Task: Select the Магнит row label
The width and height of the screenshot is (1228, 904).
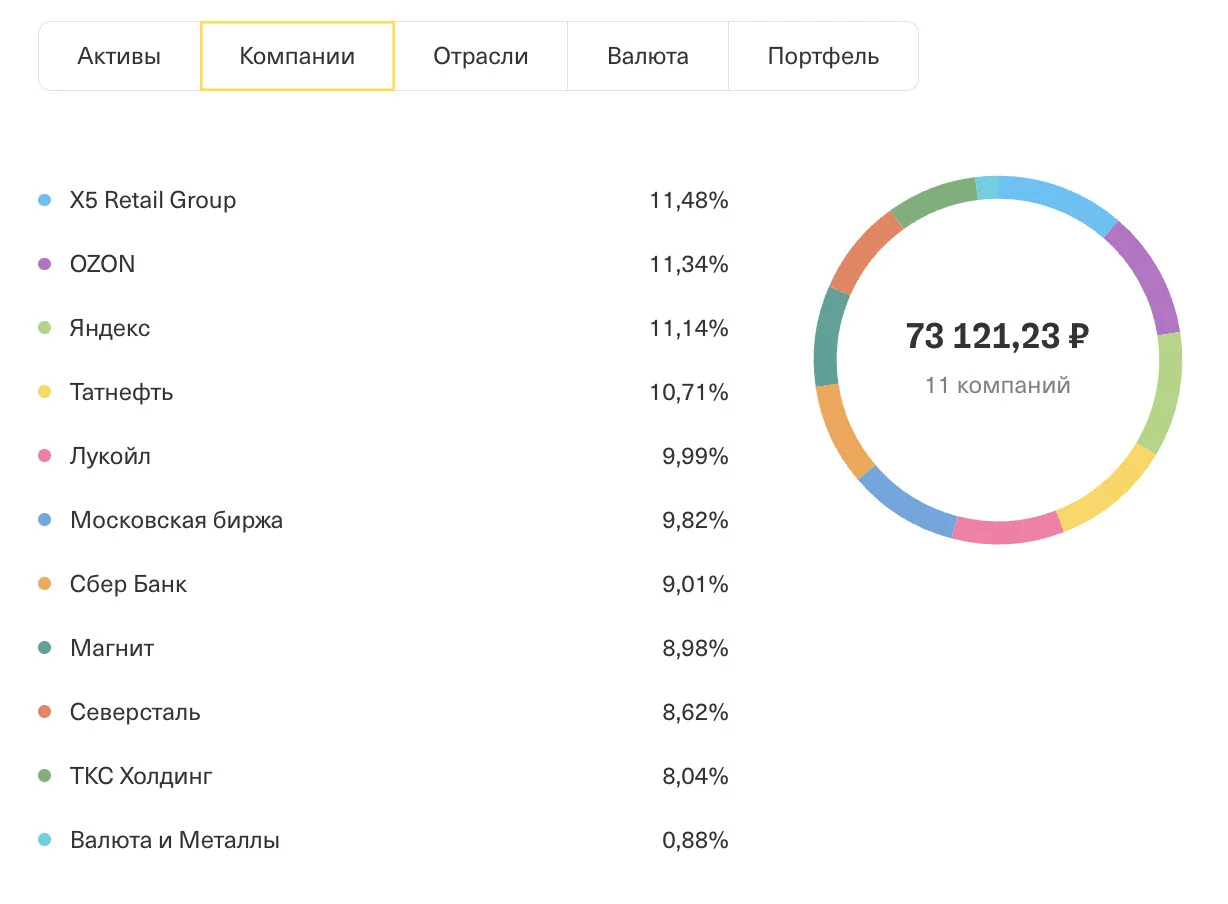Action: 112,648
